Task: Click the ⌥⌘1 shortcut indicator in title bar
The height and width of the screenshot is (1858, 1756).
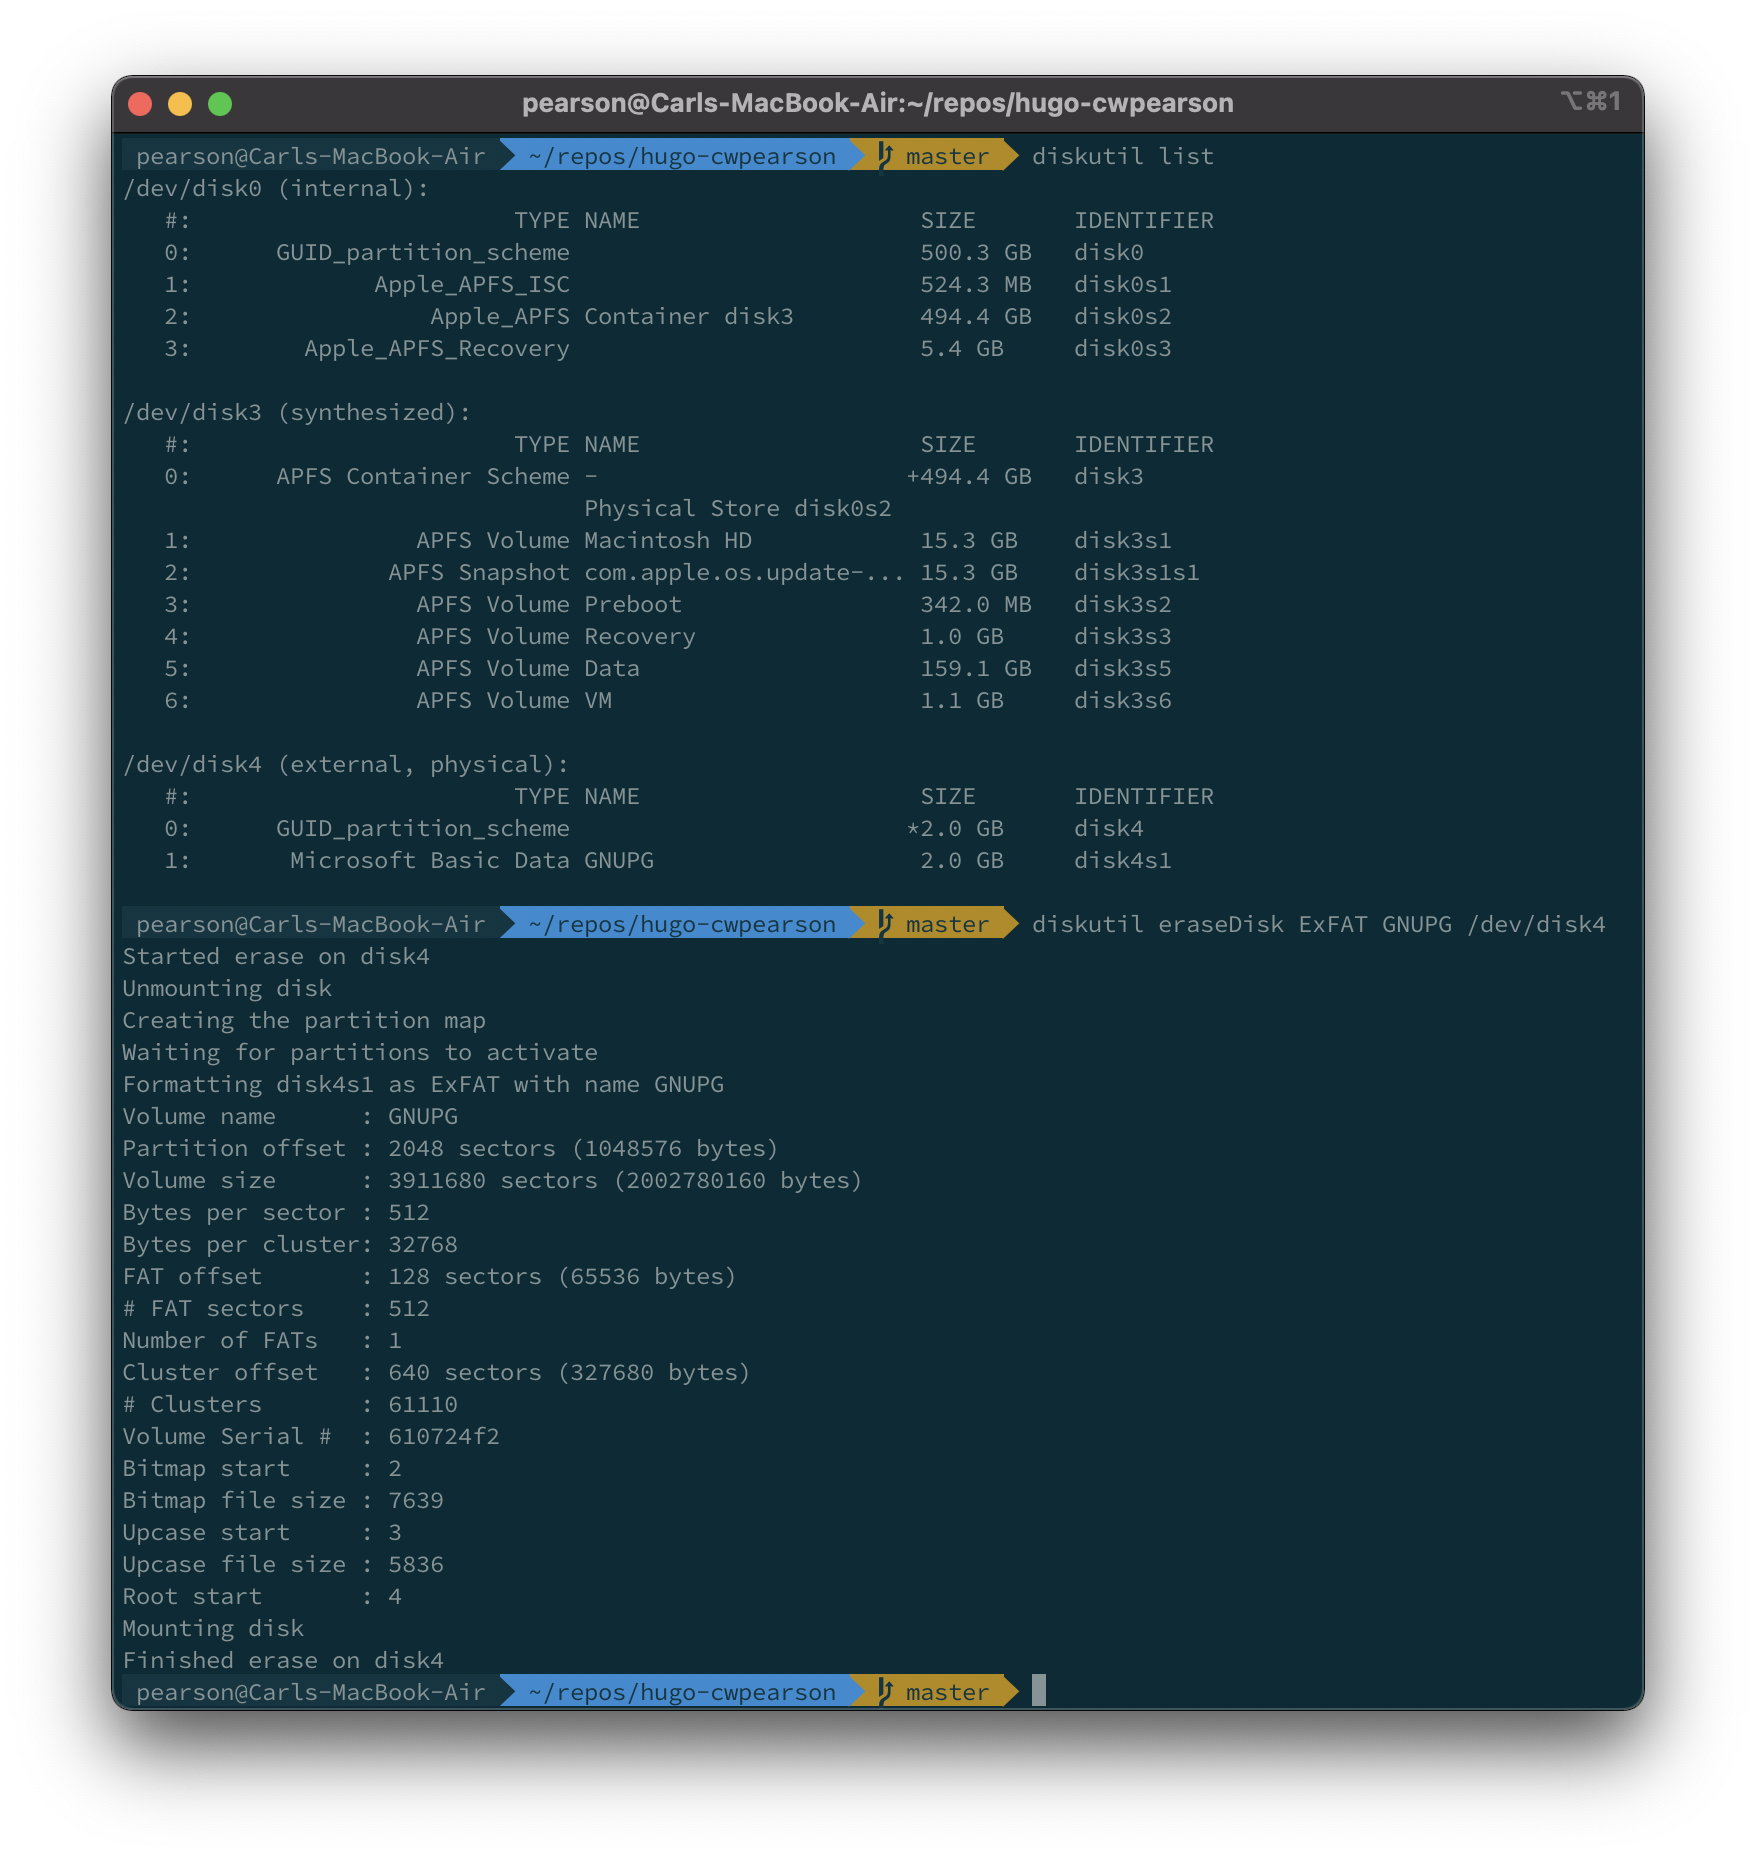Action: point(1590,101)
